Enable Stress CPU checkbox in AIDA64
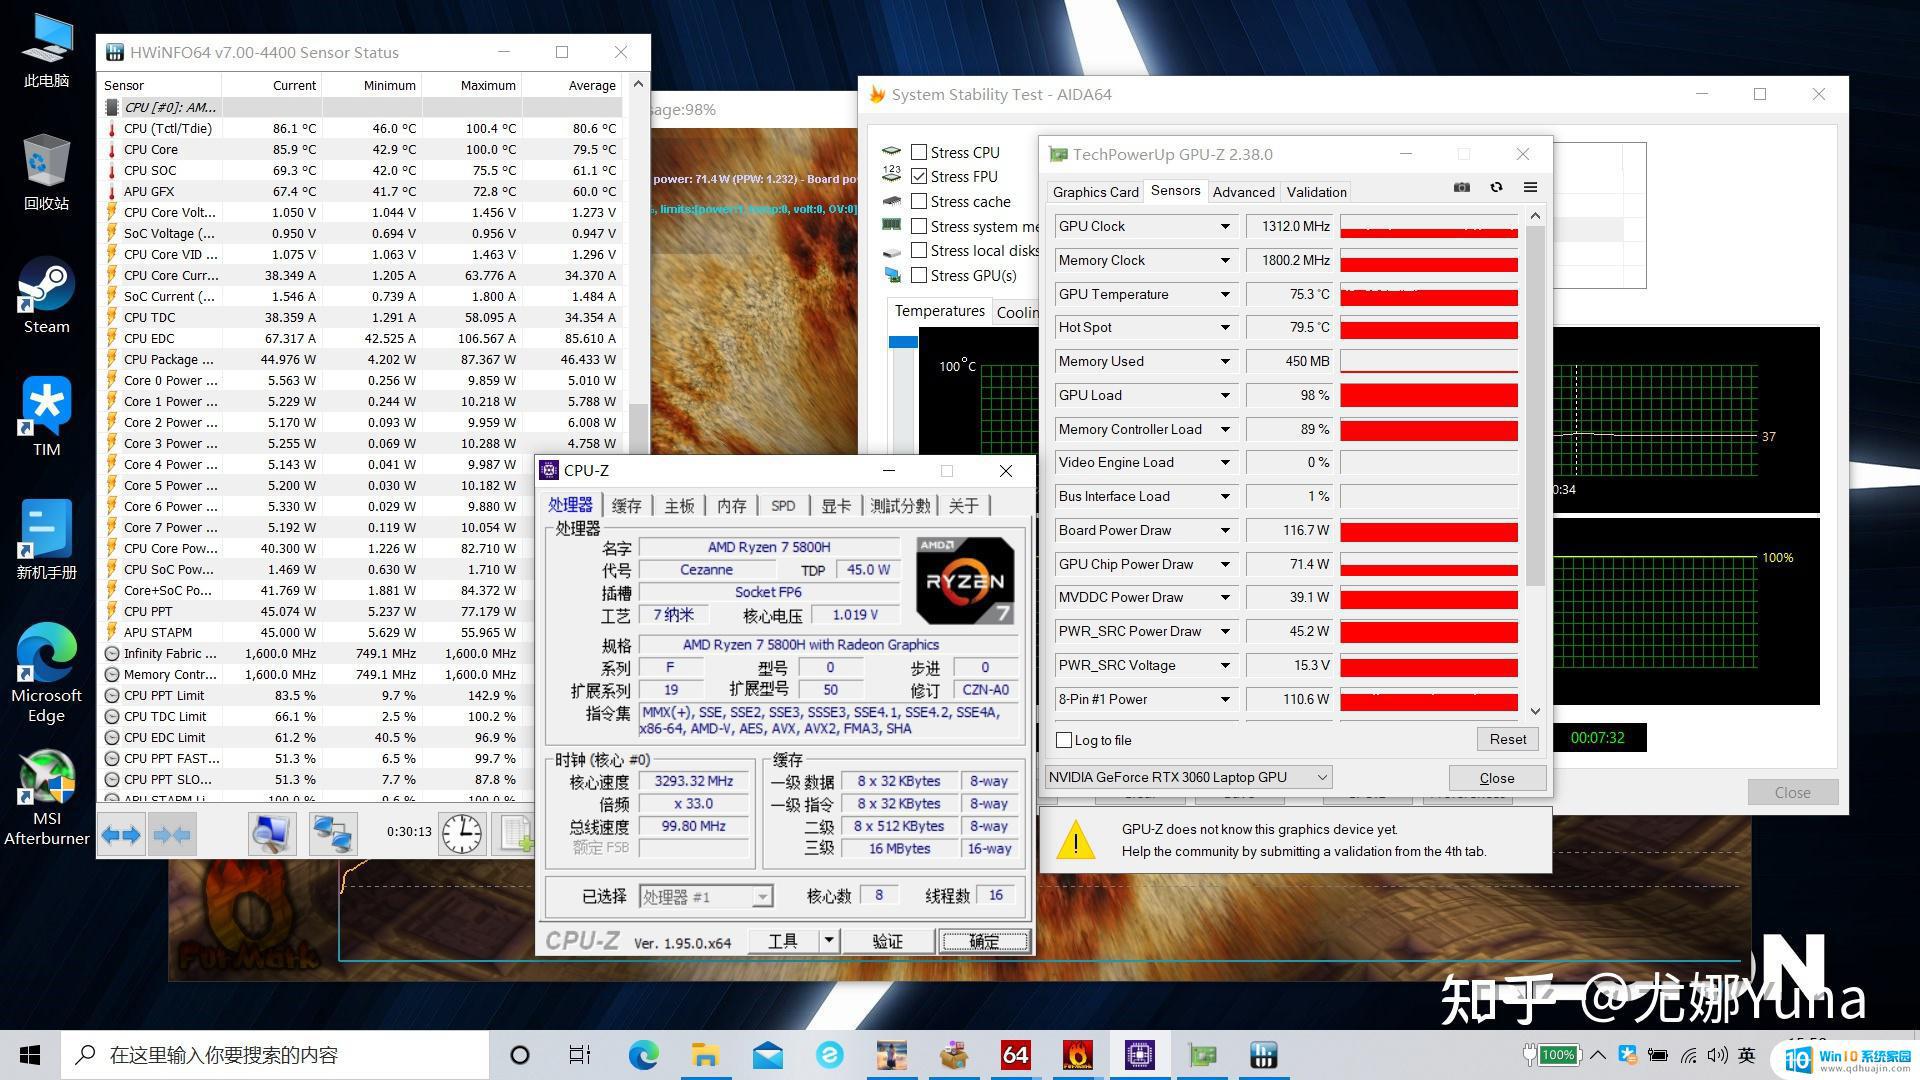The width and height of the screenshot is (1920, 1080). point(918,152)
